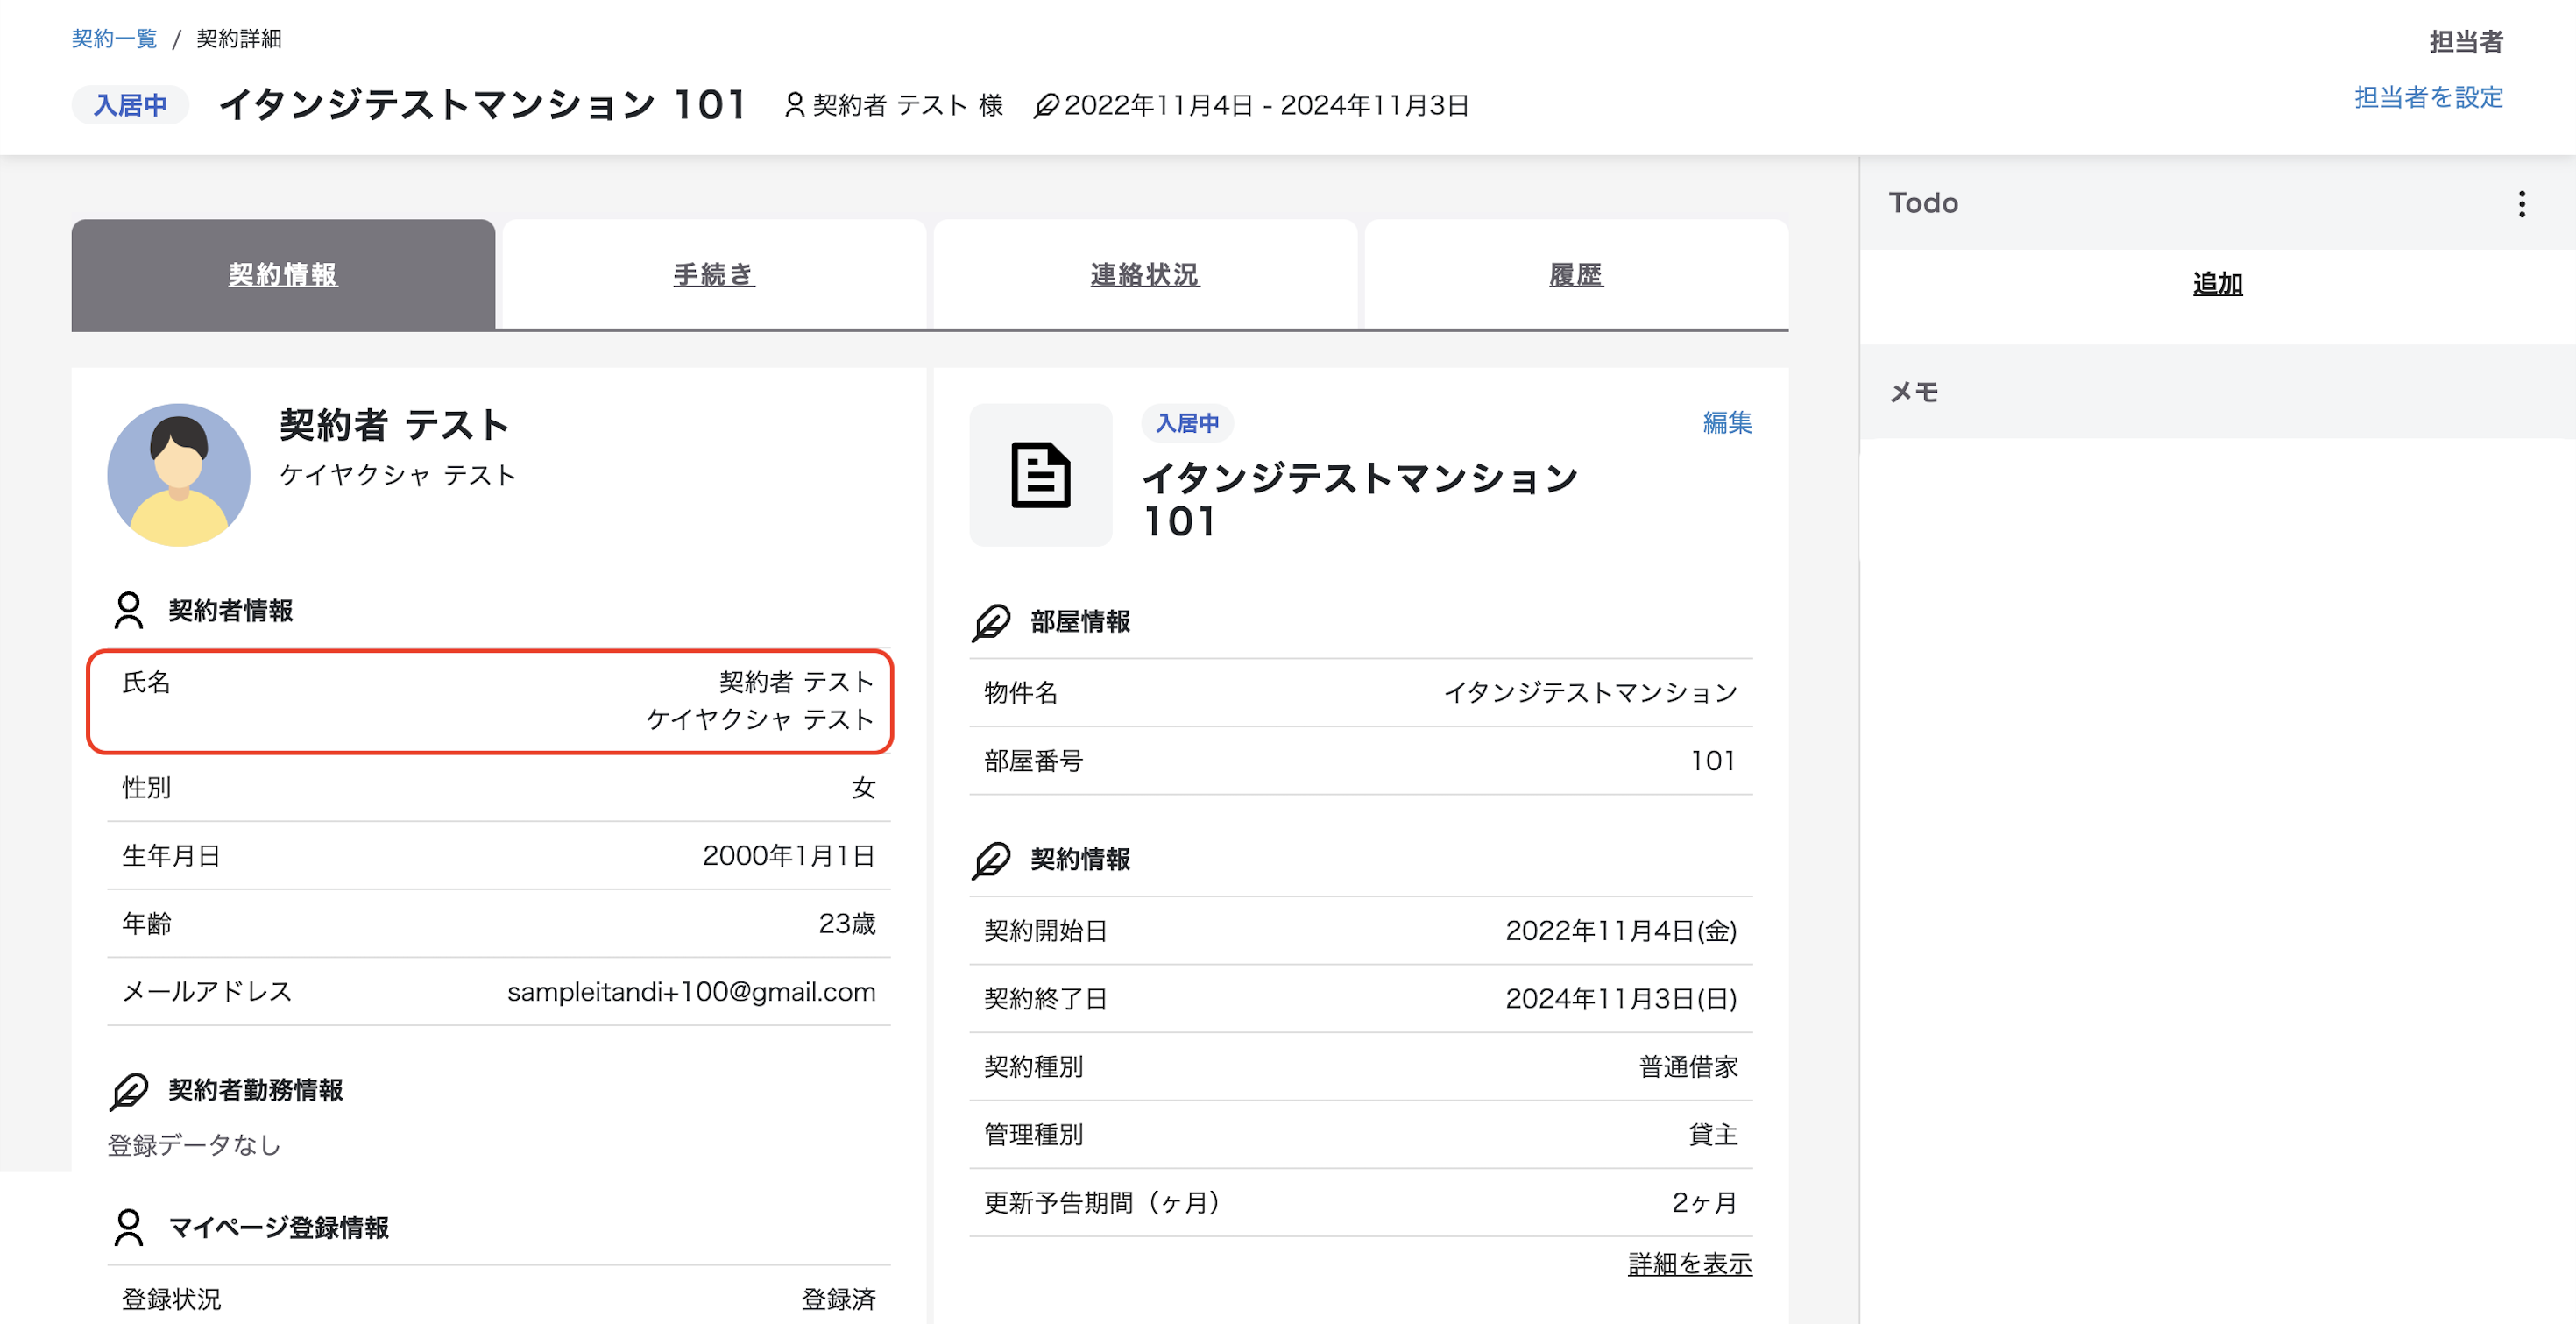Click the 詳細を表示 link

click(x=1690, y=1264)
